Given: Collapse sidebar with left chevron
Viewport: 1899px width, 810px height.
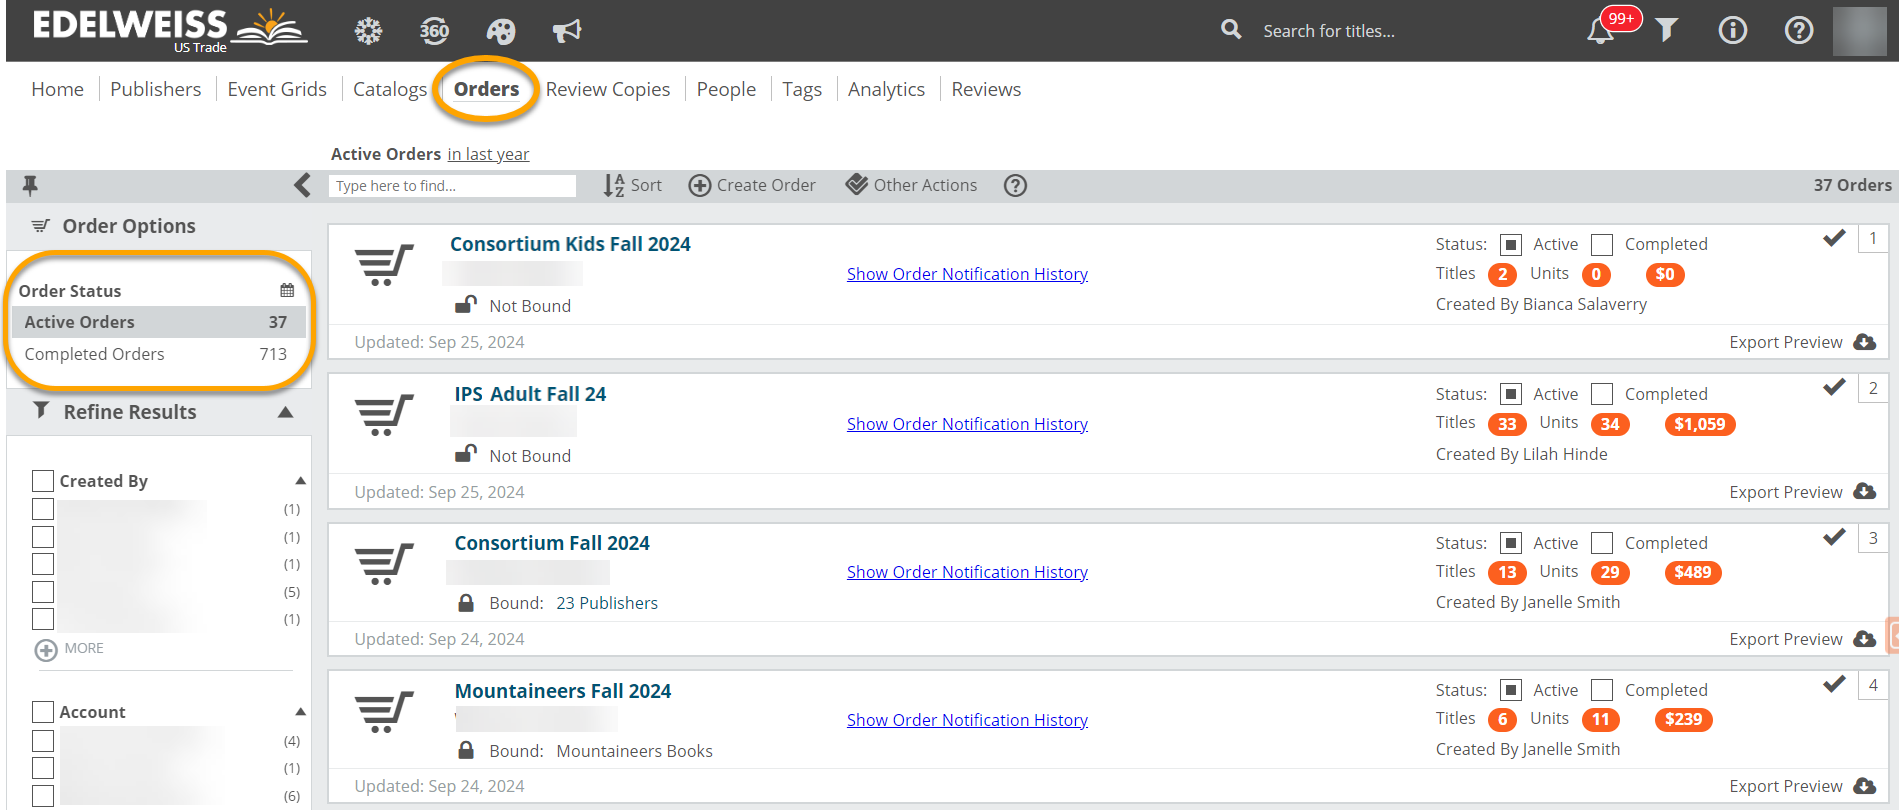Looking at the screenshot, I should (302, 185).
